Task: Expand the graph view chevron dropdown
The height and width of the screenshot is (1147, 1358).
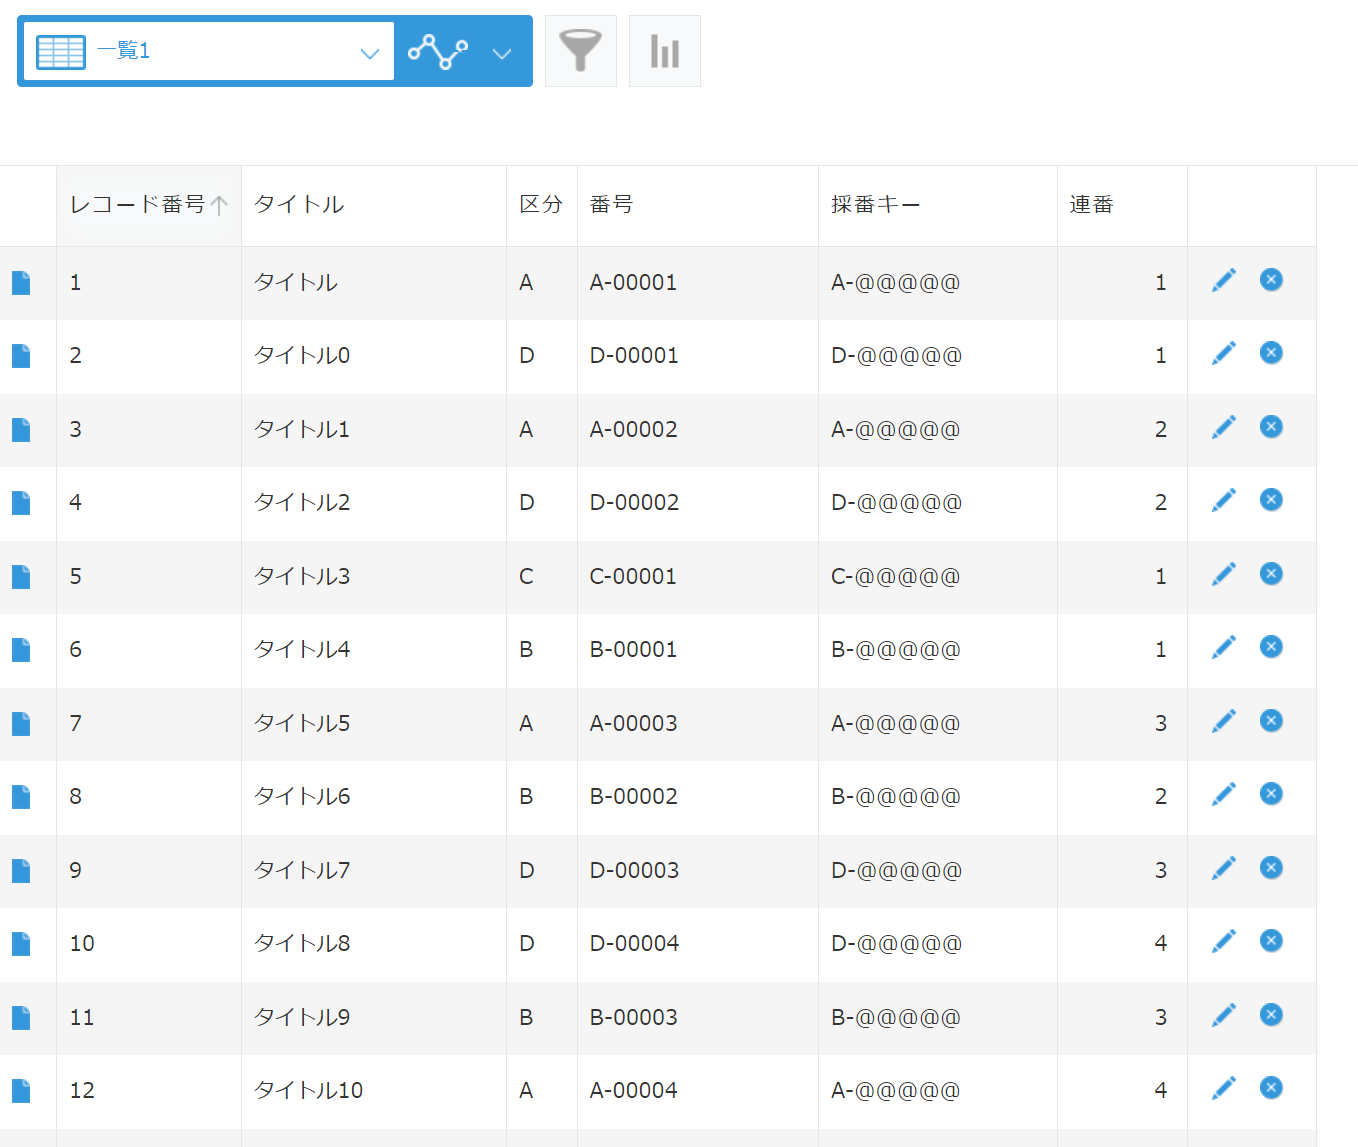Action: [x=502, y=53]
